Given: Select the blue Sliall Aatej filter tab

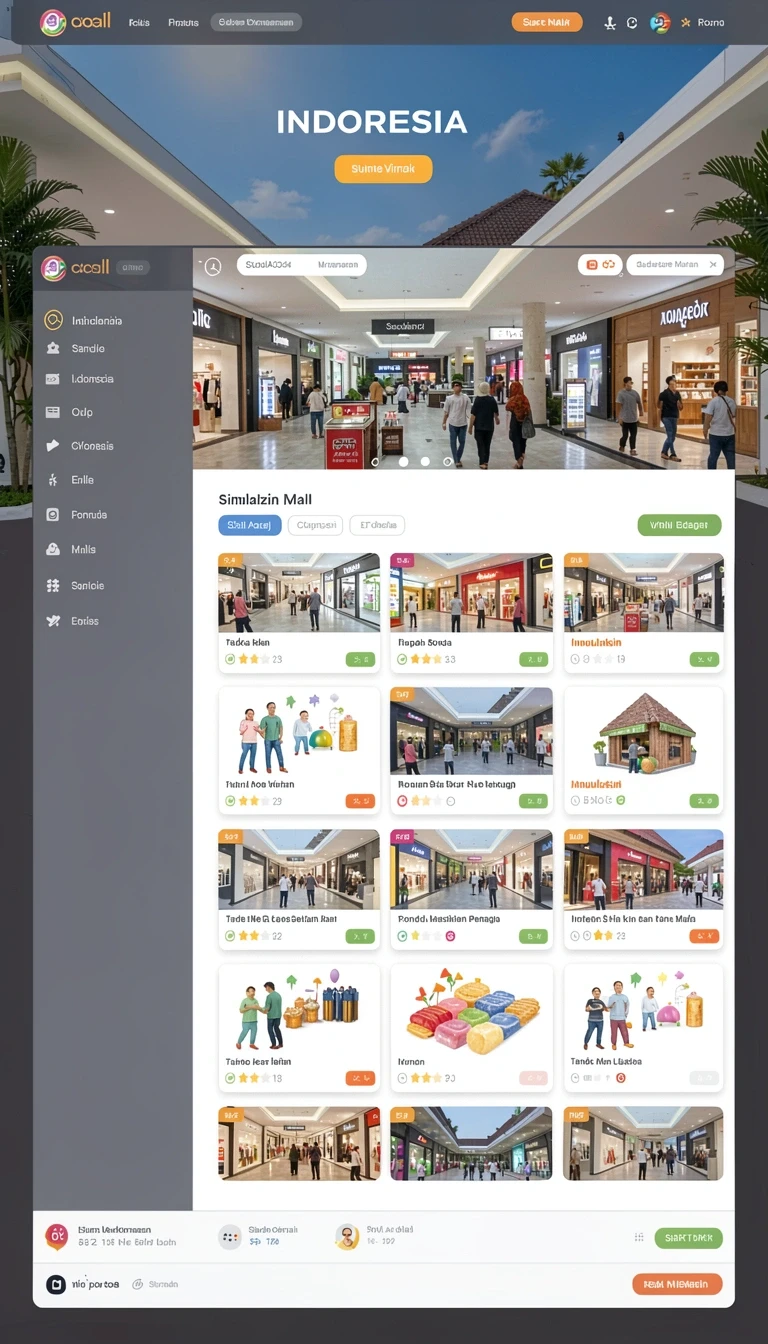Looking at the screenshot, I should click(x=249, y=524).
